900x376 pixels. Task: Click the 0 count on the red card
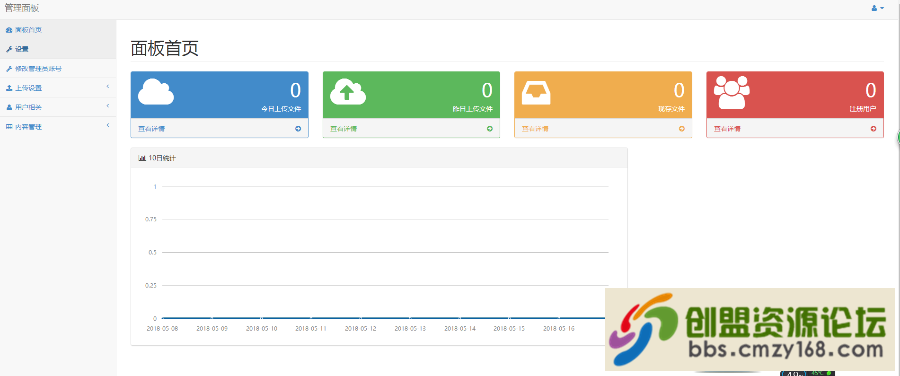click(x=871, y=90)
